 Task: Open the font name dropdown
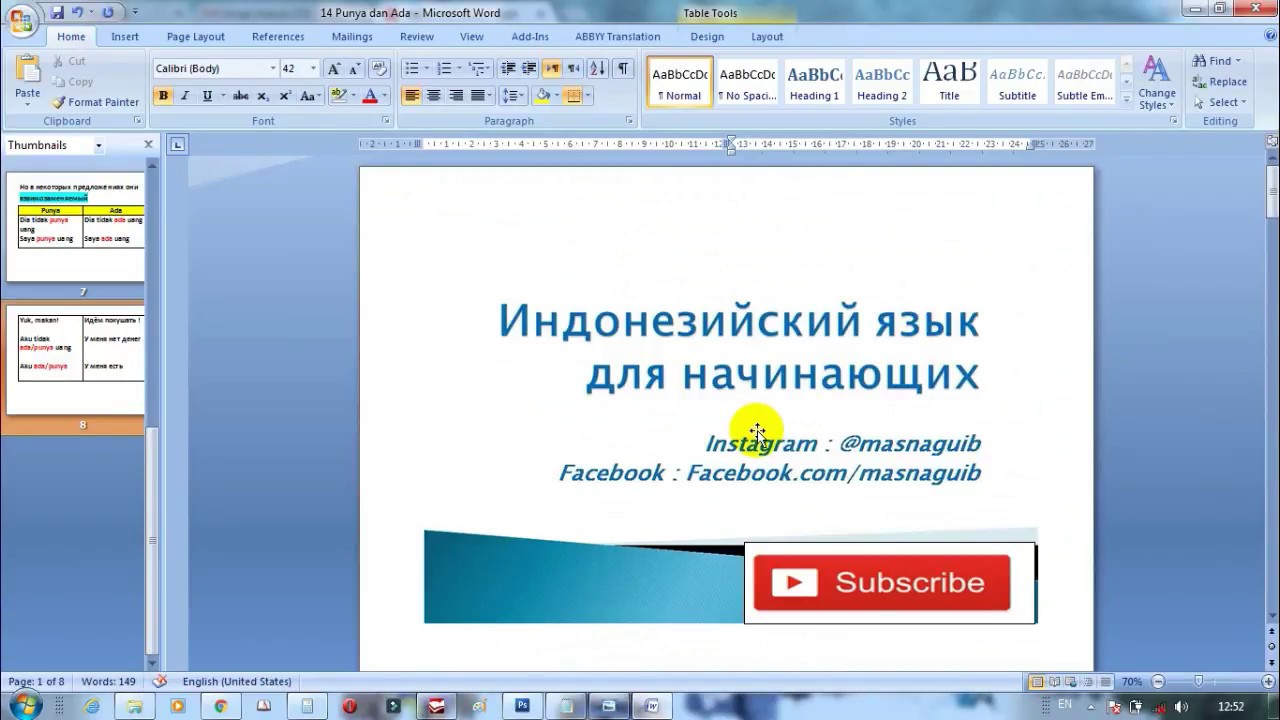click(x=272, y=69)
